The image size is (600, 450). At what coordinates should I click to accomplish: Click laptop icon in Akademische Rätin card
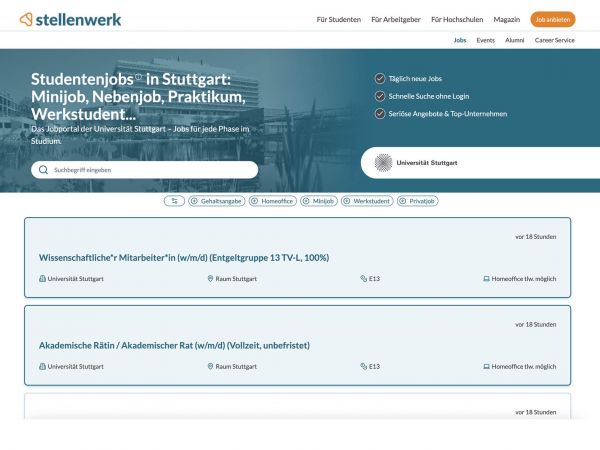click(486, 366)
